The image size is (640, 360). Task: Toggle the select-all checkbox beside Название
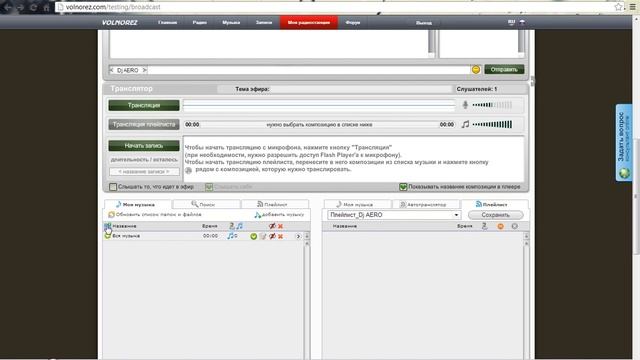pyautogui.click(x=107, y=226)
